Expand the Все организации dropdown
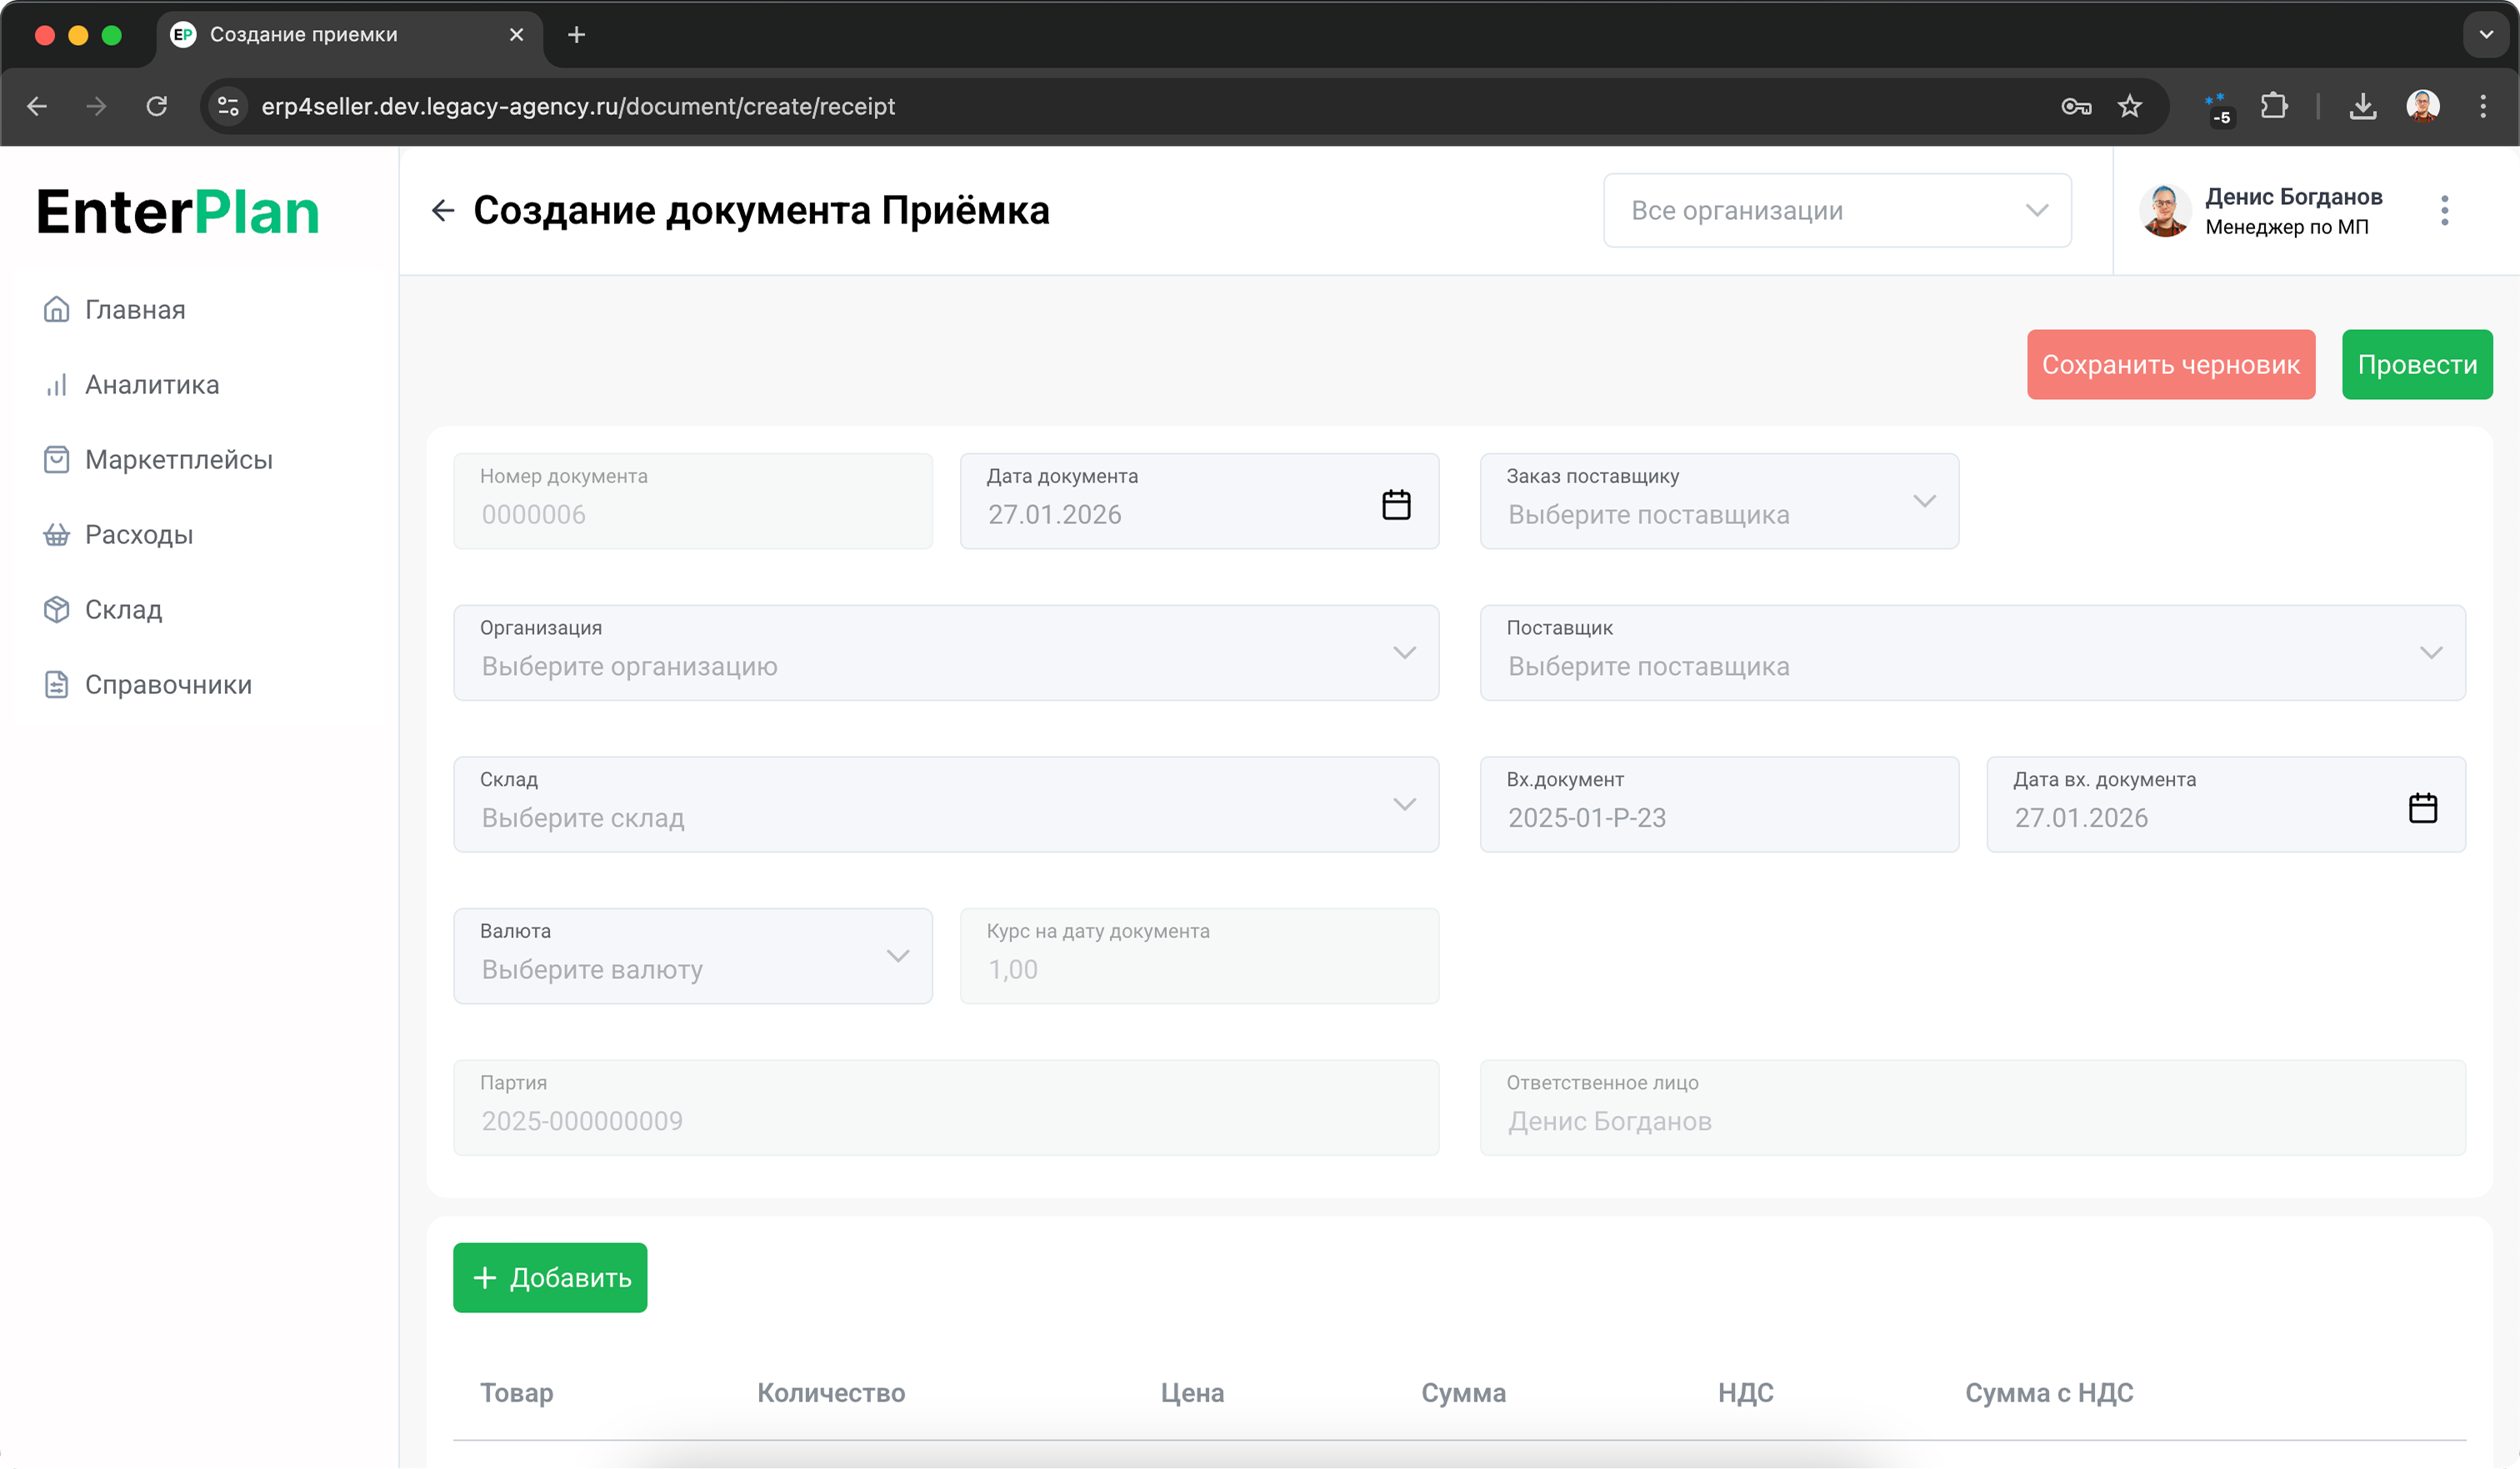Screen dimensions: 2520x1469 coord(1837,210)
